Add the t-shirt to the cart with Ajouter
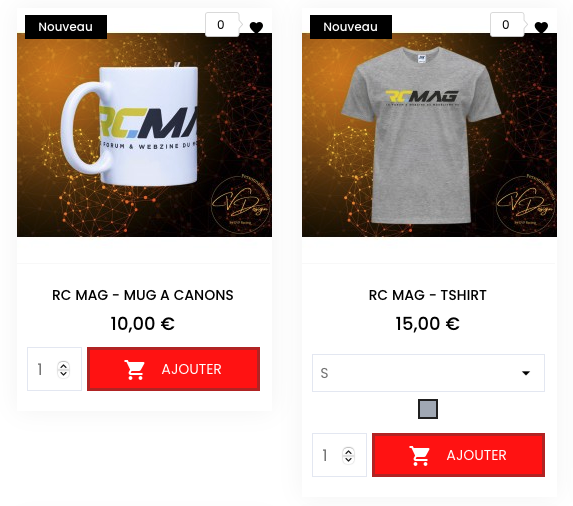The width and height of the screenshot is (573, 506). tap(459, 455)
